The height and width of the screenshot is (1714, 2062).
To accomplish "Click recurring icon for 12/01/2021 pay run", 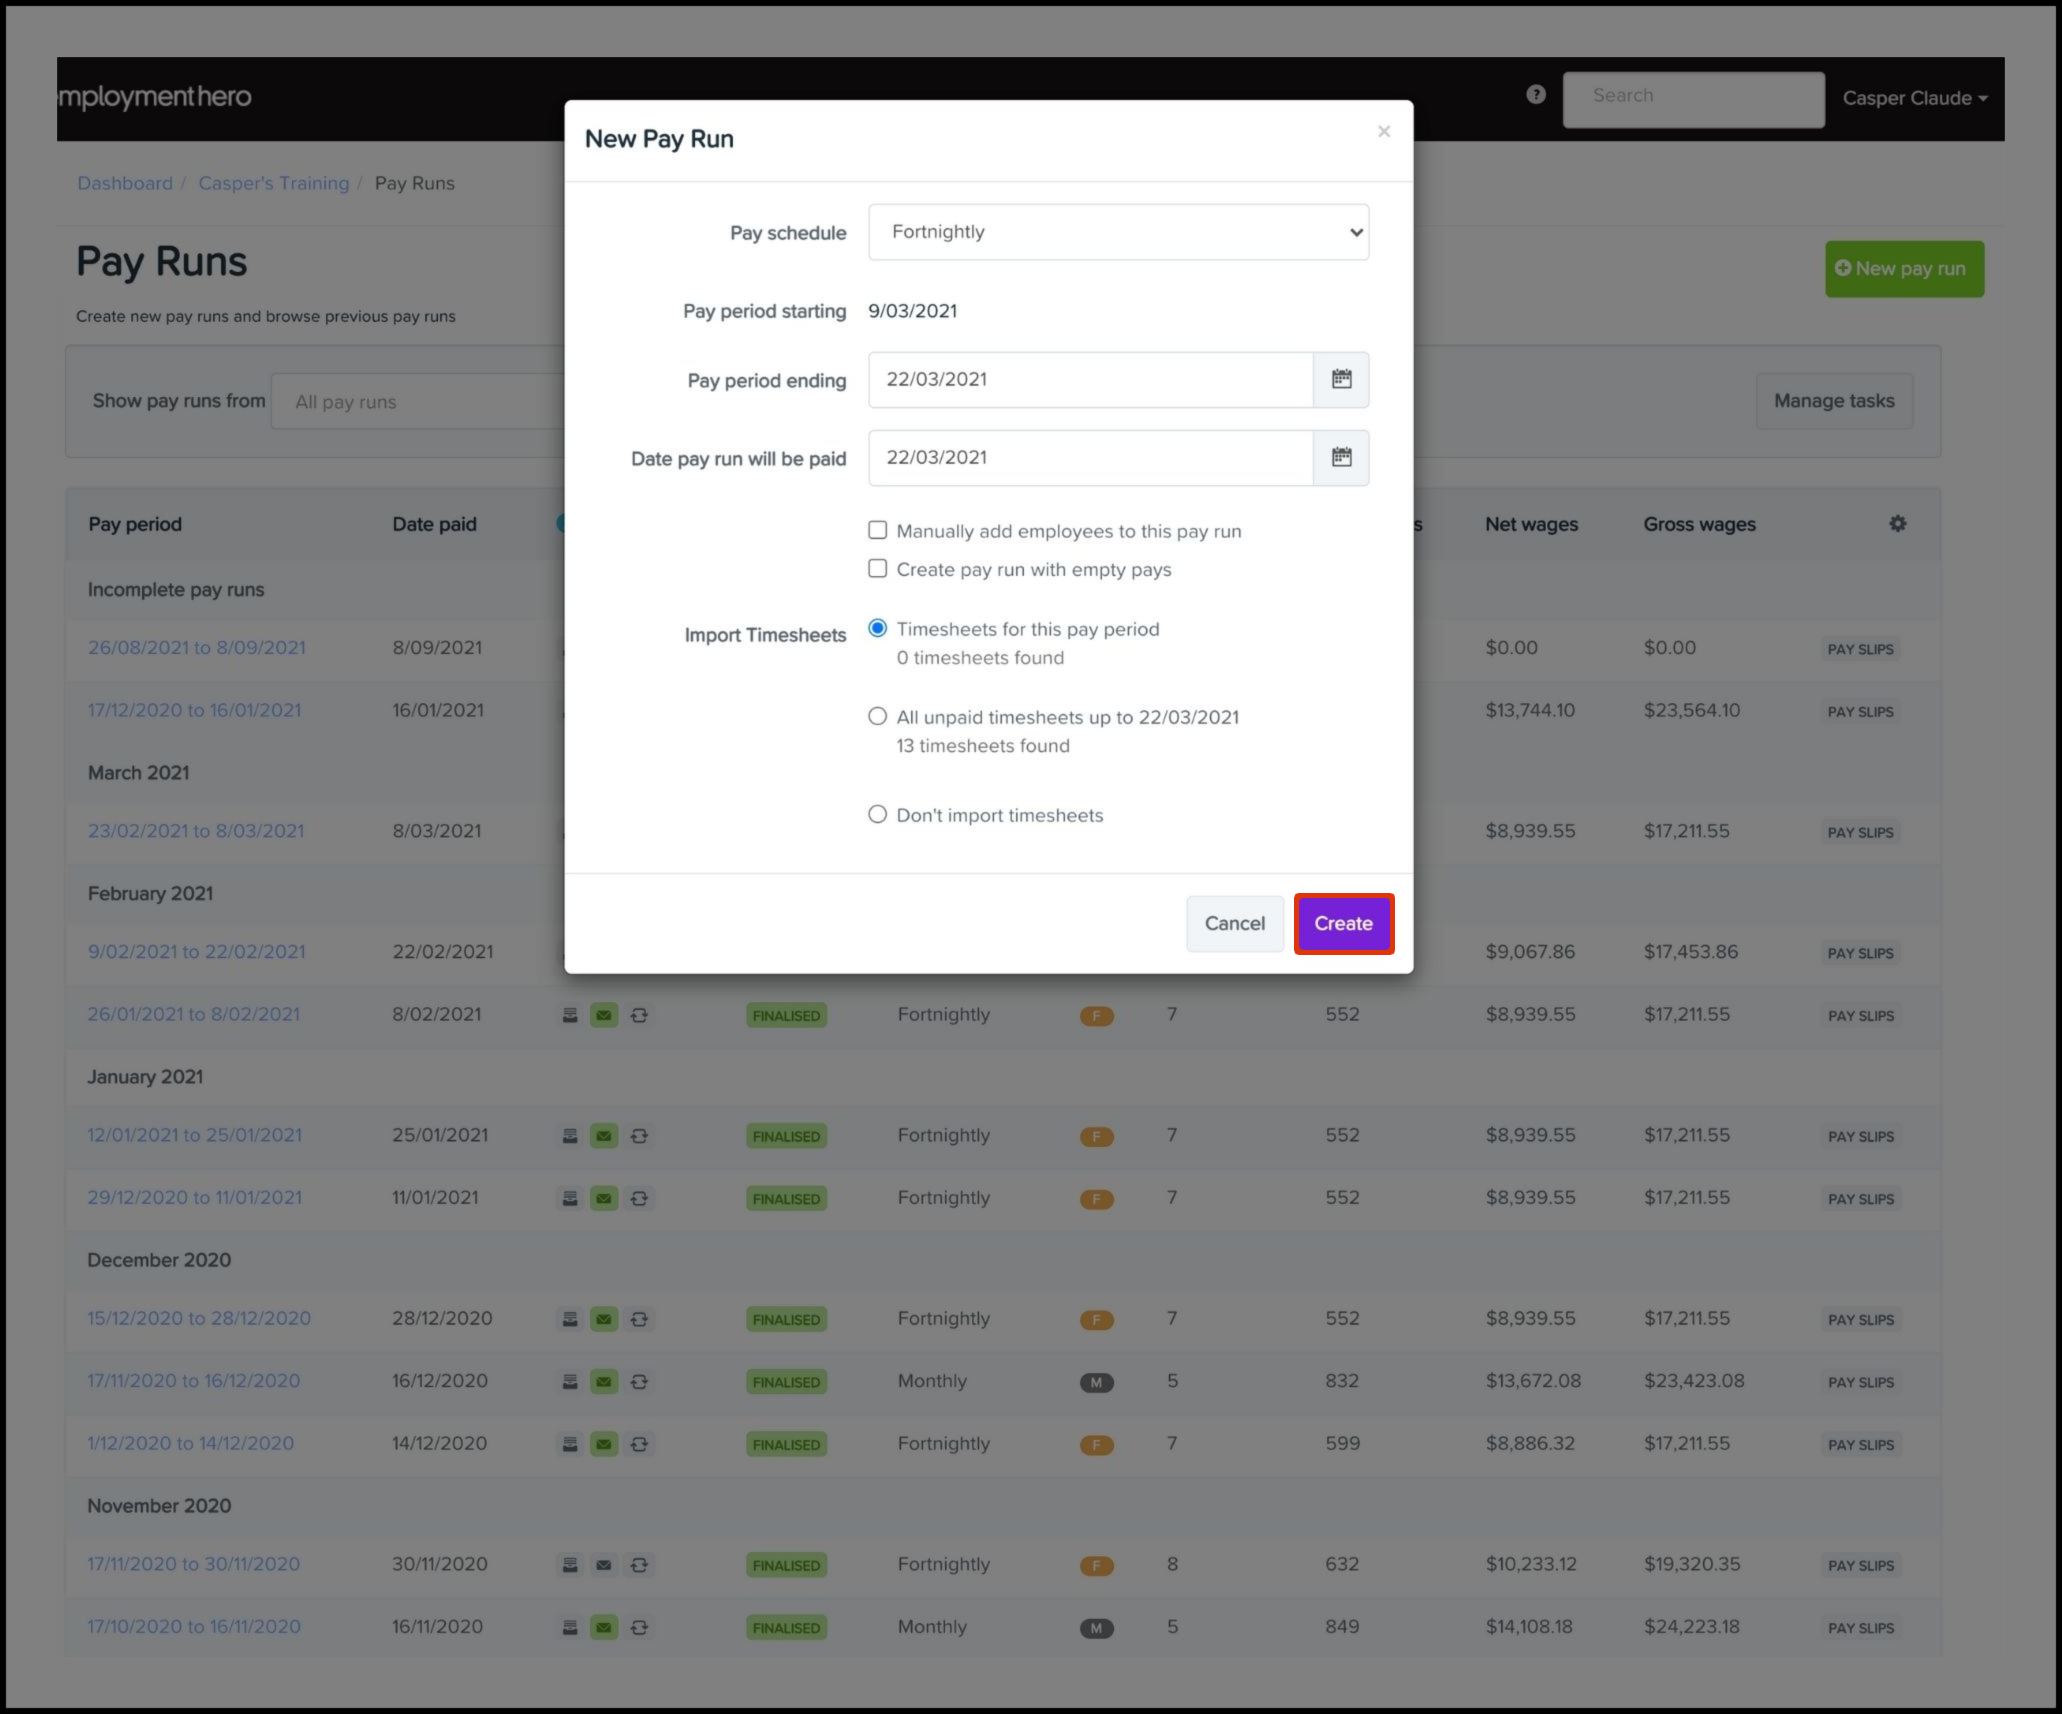I will (x=639, y=1136).
